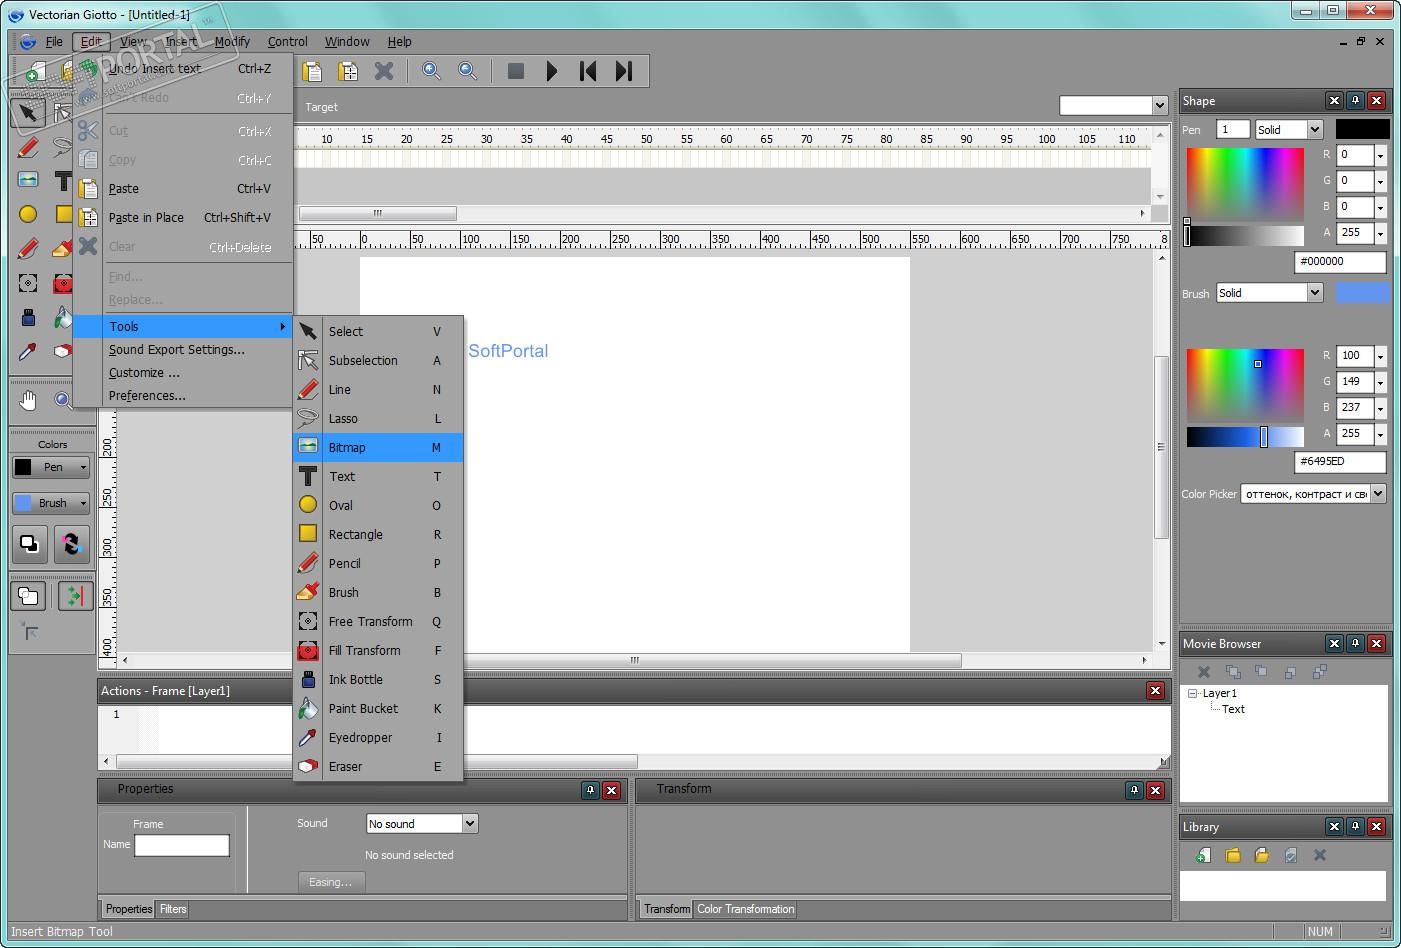
Task: Click the delete X icon on the main toolbar
Action: point(384,71)
